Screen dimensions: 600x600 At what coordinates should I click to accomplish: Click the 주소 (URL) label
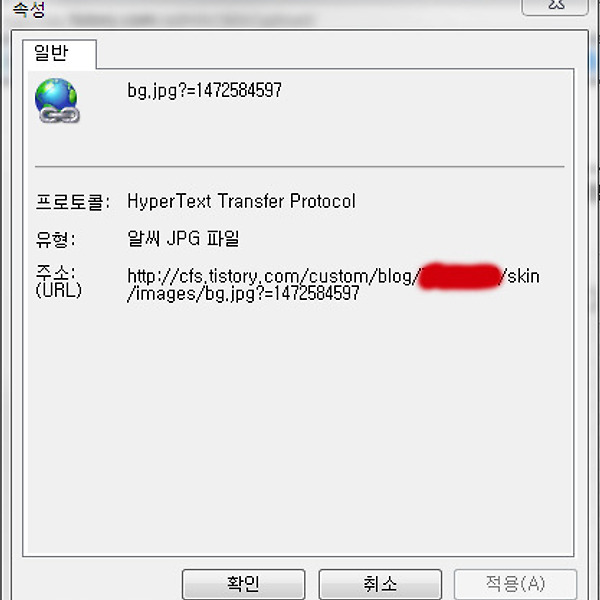tap(59, 281)
